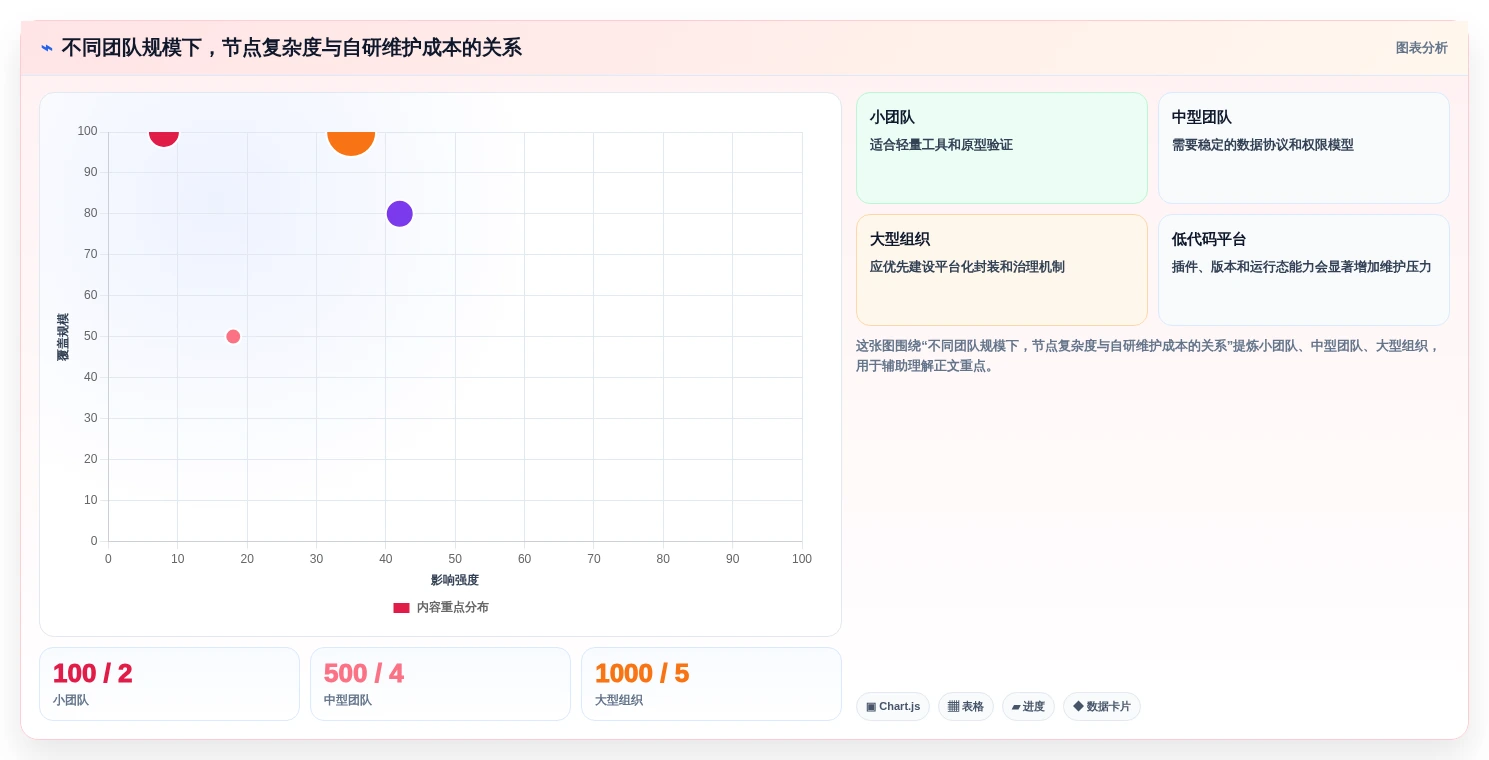Click the 500 / 4 stat card
1489x760 pixels.
coord(440,684)
